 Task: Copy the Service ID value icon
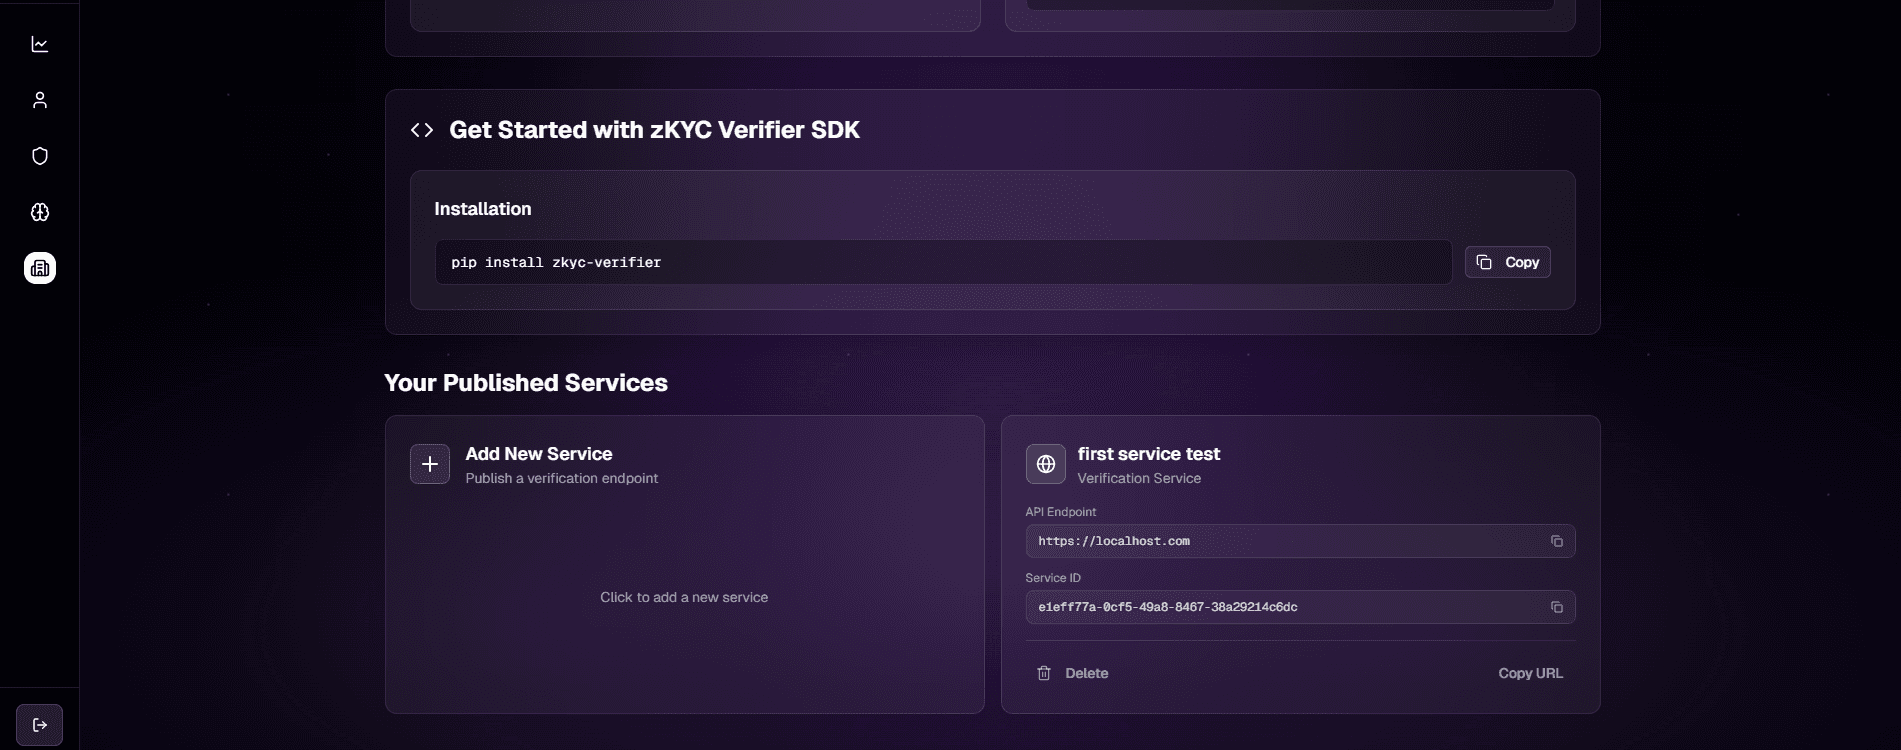pyautogui.click(x=1557, y=607)
